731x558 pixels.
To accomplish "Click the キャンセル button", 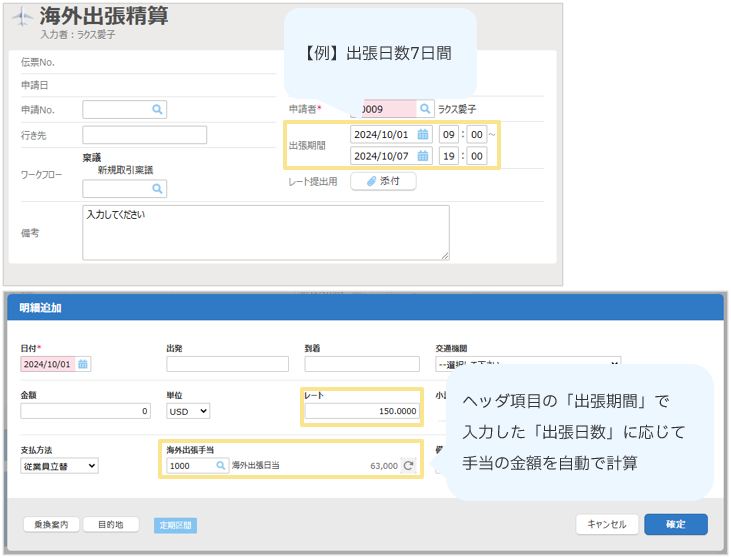I will pos(606,524).
